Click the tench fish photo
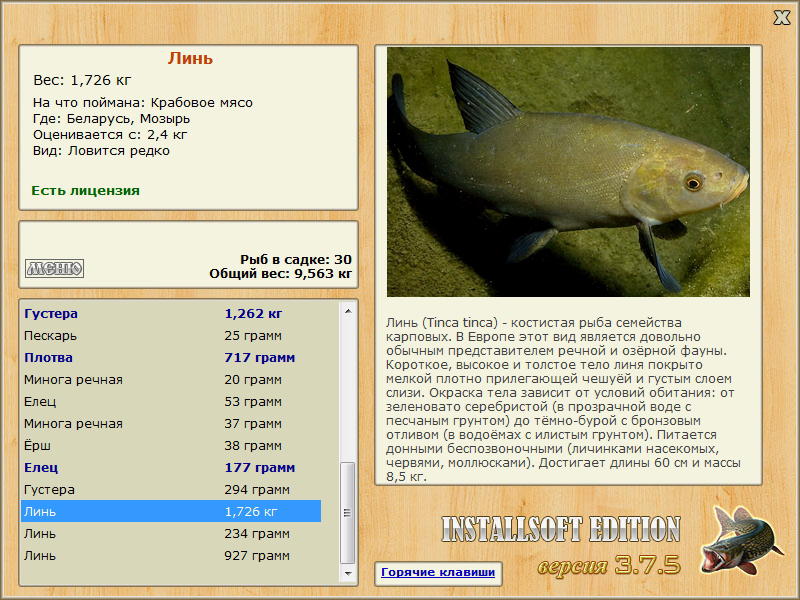Image resolution: width=800 pixels, height=600 pixels. 568,172
